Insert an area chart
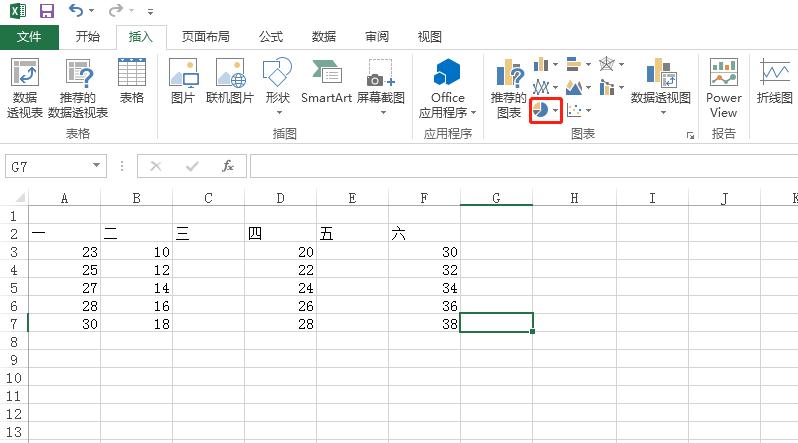The height and width of the screenshot is (443, 798). click(x=574, y=87)
